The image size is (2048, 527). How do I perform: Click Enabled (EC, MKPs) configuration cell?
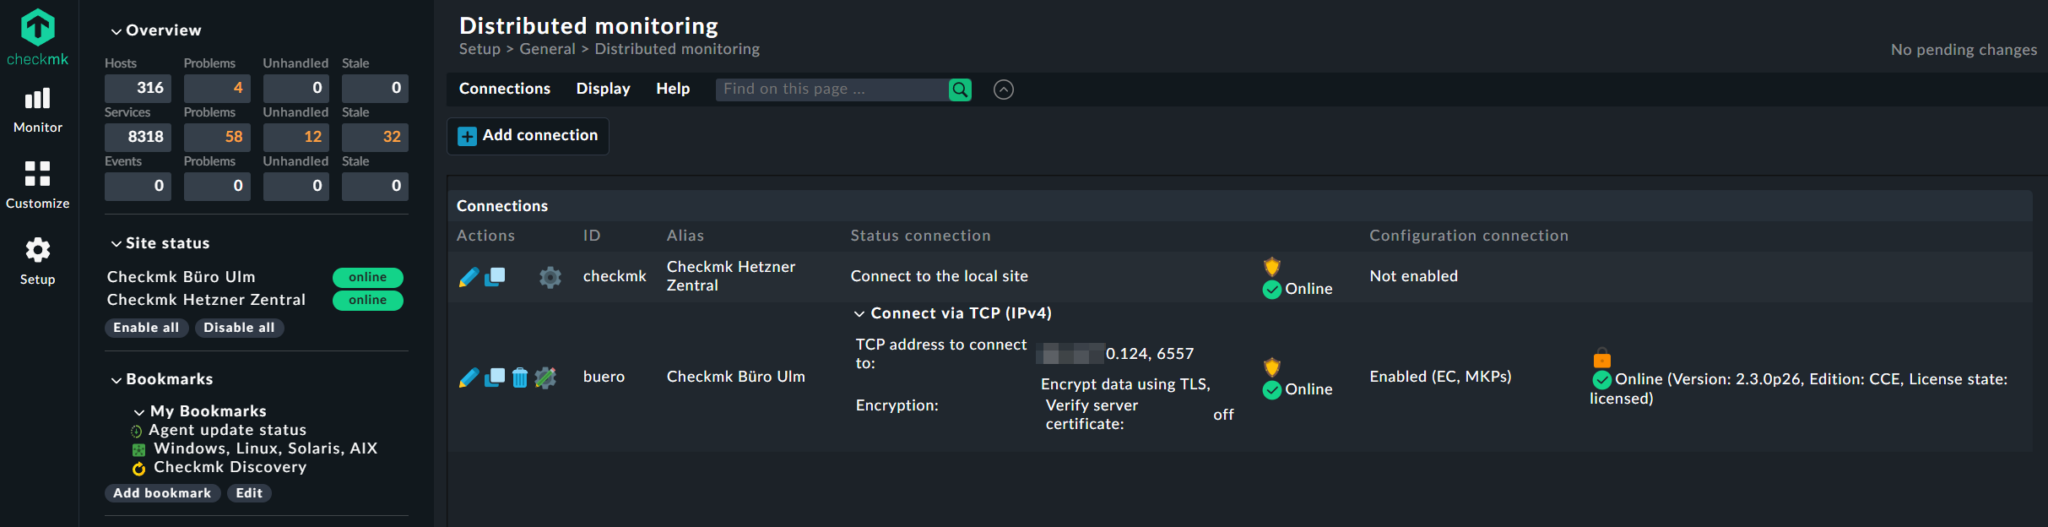click(x=1440, y=377)
